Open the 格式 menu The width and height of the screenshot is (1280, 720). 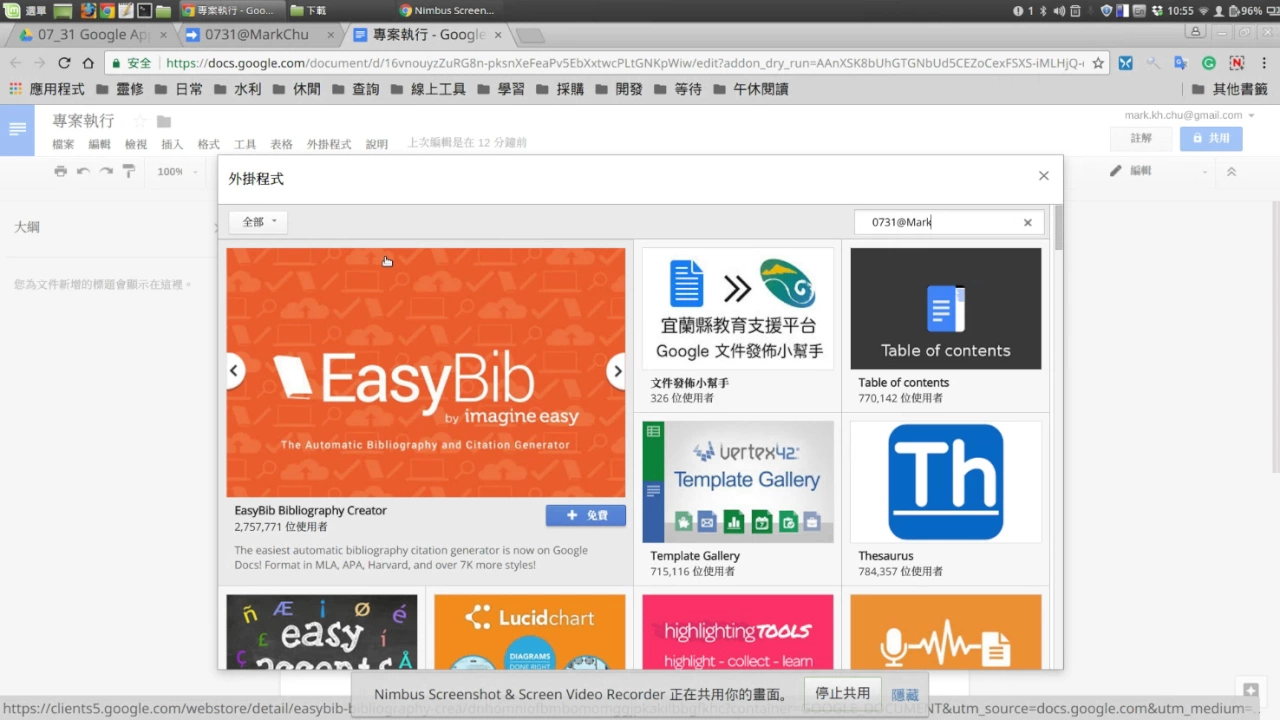coord(208,144)
